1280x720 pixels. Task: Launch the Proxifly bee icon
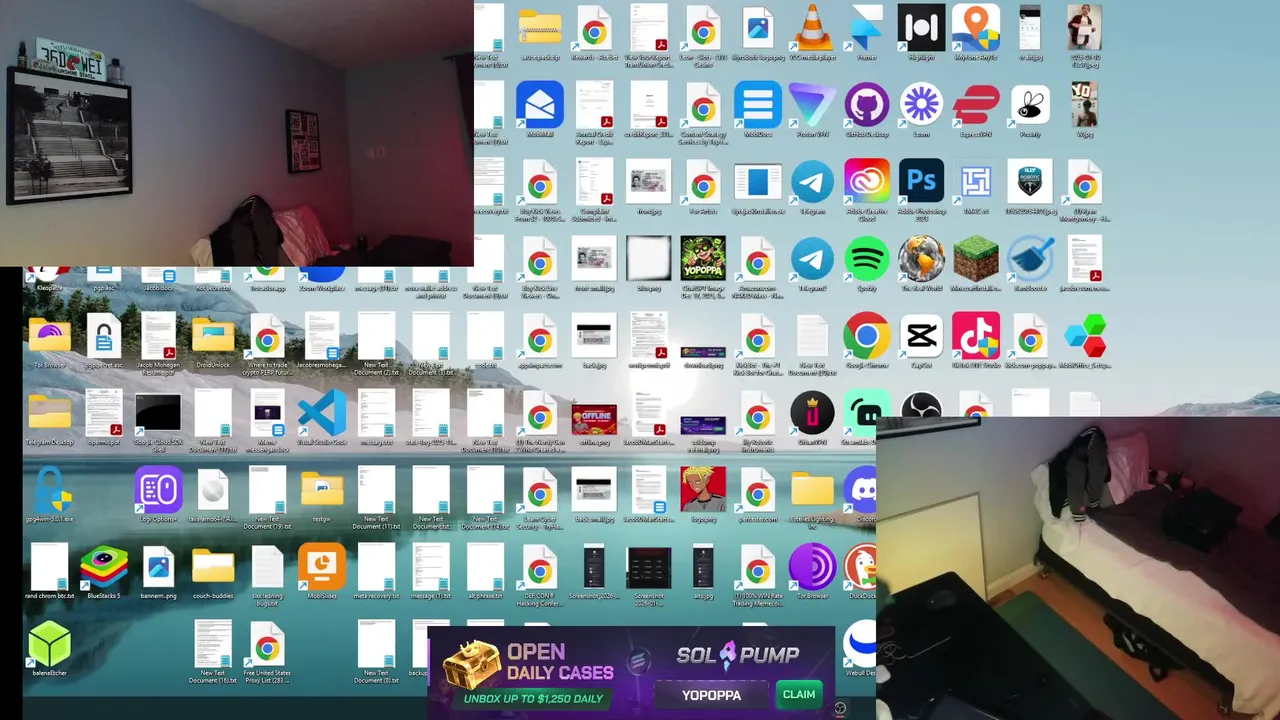tap(1030, 105)
